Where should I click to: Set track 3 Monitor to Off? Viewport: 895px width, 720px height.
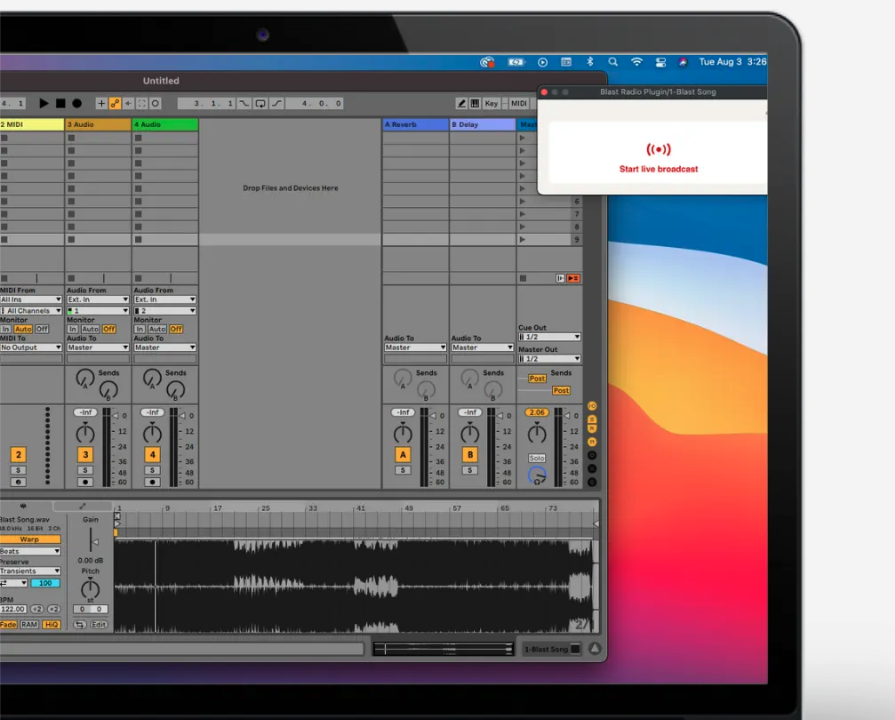click(x=109, y=329)
